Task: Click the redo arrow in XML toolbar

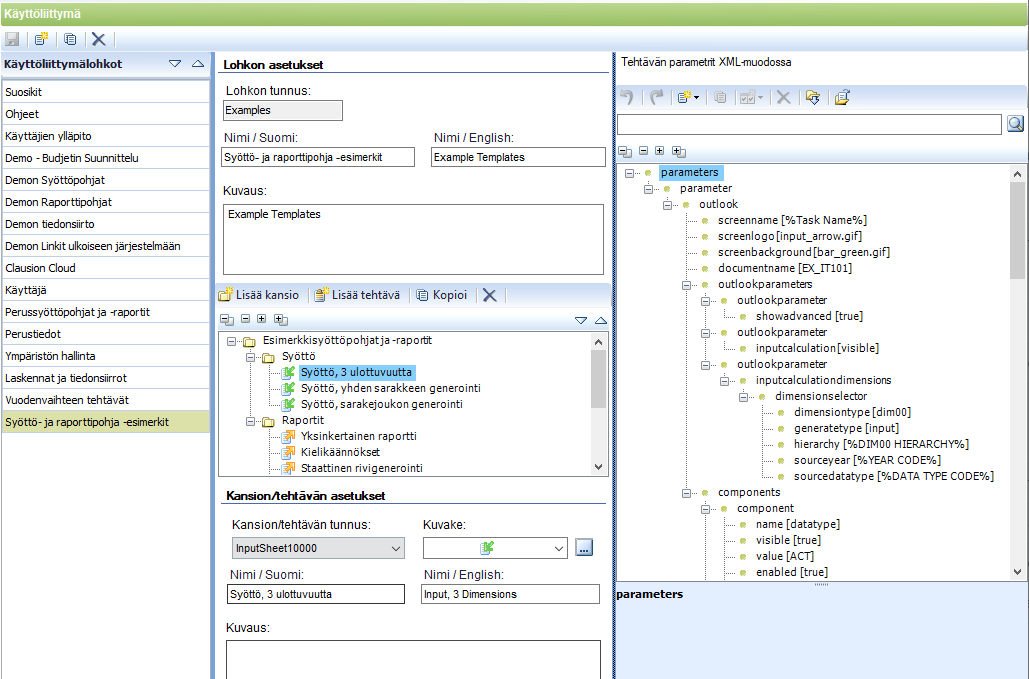Action: coord(656,98)
